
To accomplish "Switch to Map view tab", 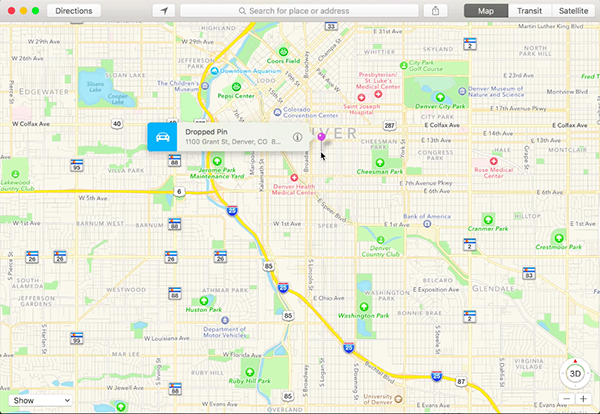I will coord(486,11).
